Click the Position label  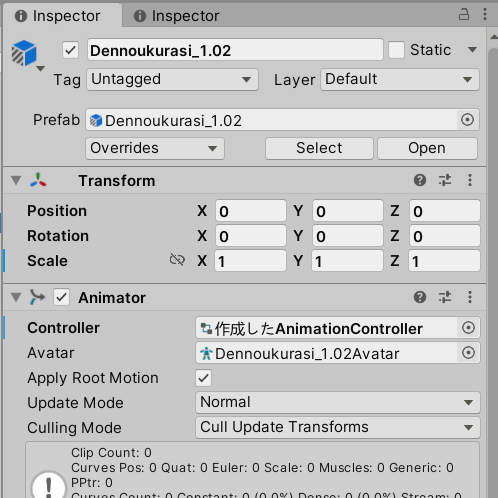click(57, 211)
